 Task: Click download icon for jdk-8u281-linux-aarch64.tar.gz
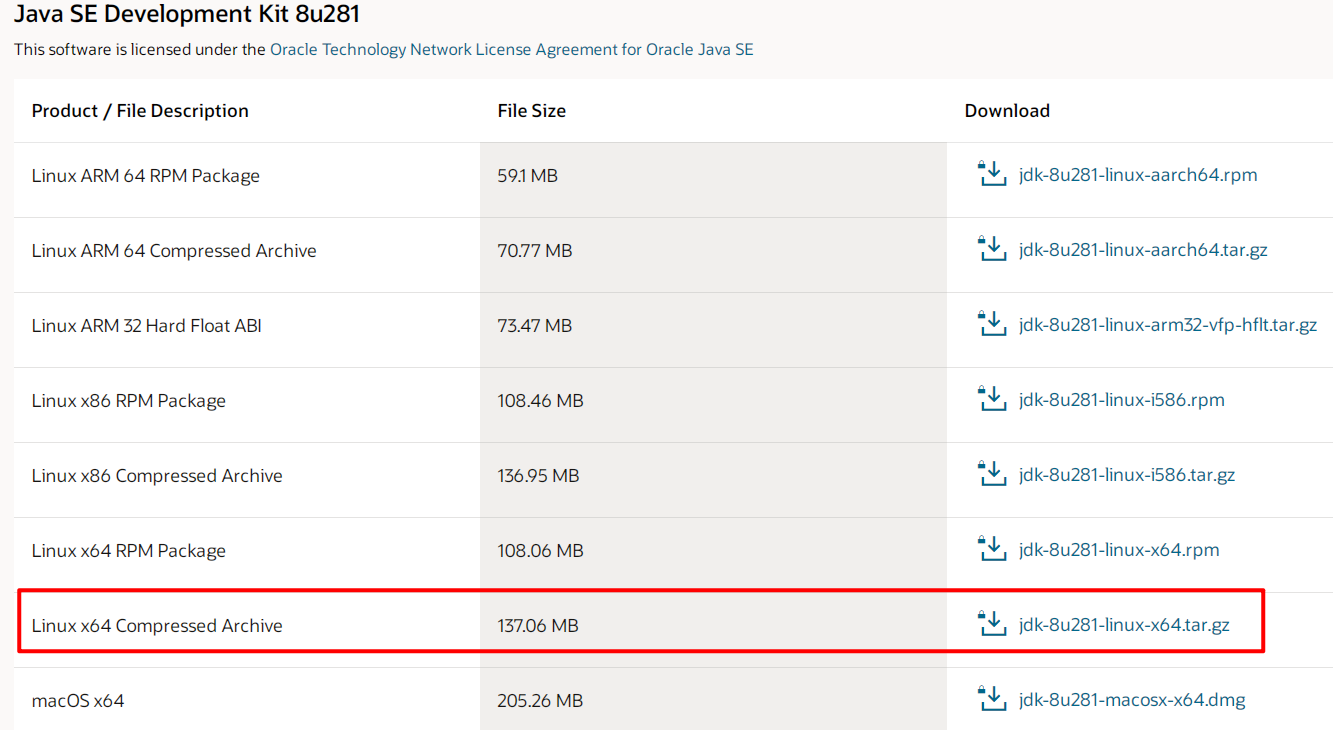click(x=991, y=249)
